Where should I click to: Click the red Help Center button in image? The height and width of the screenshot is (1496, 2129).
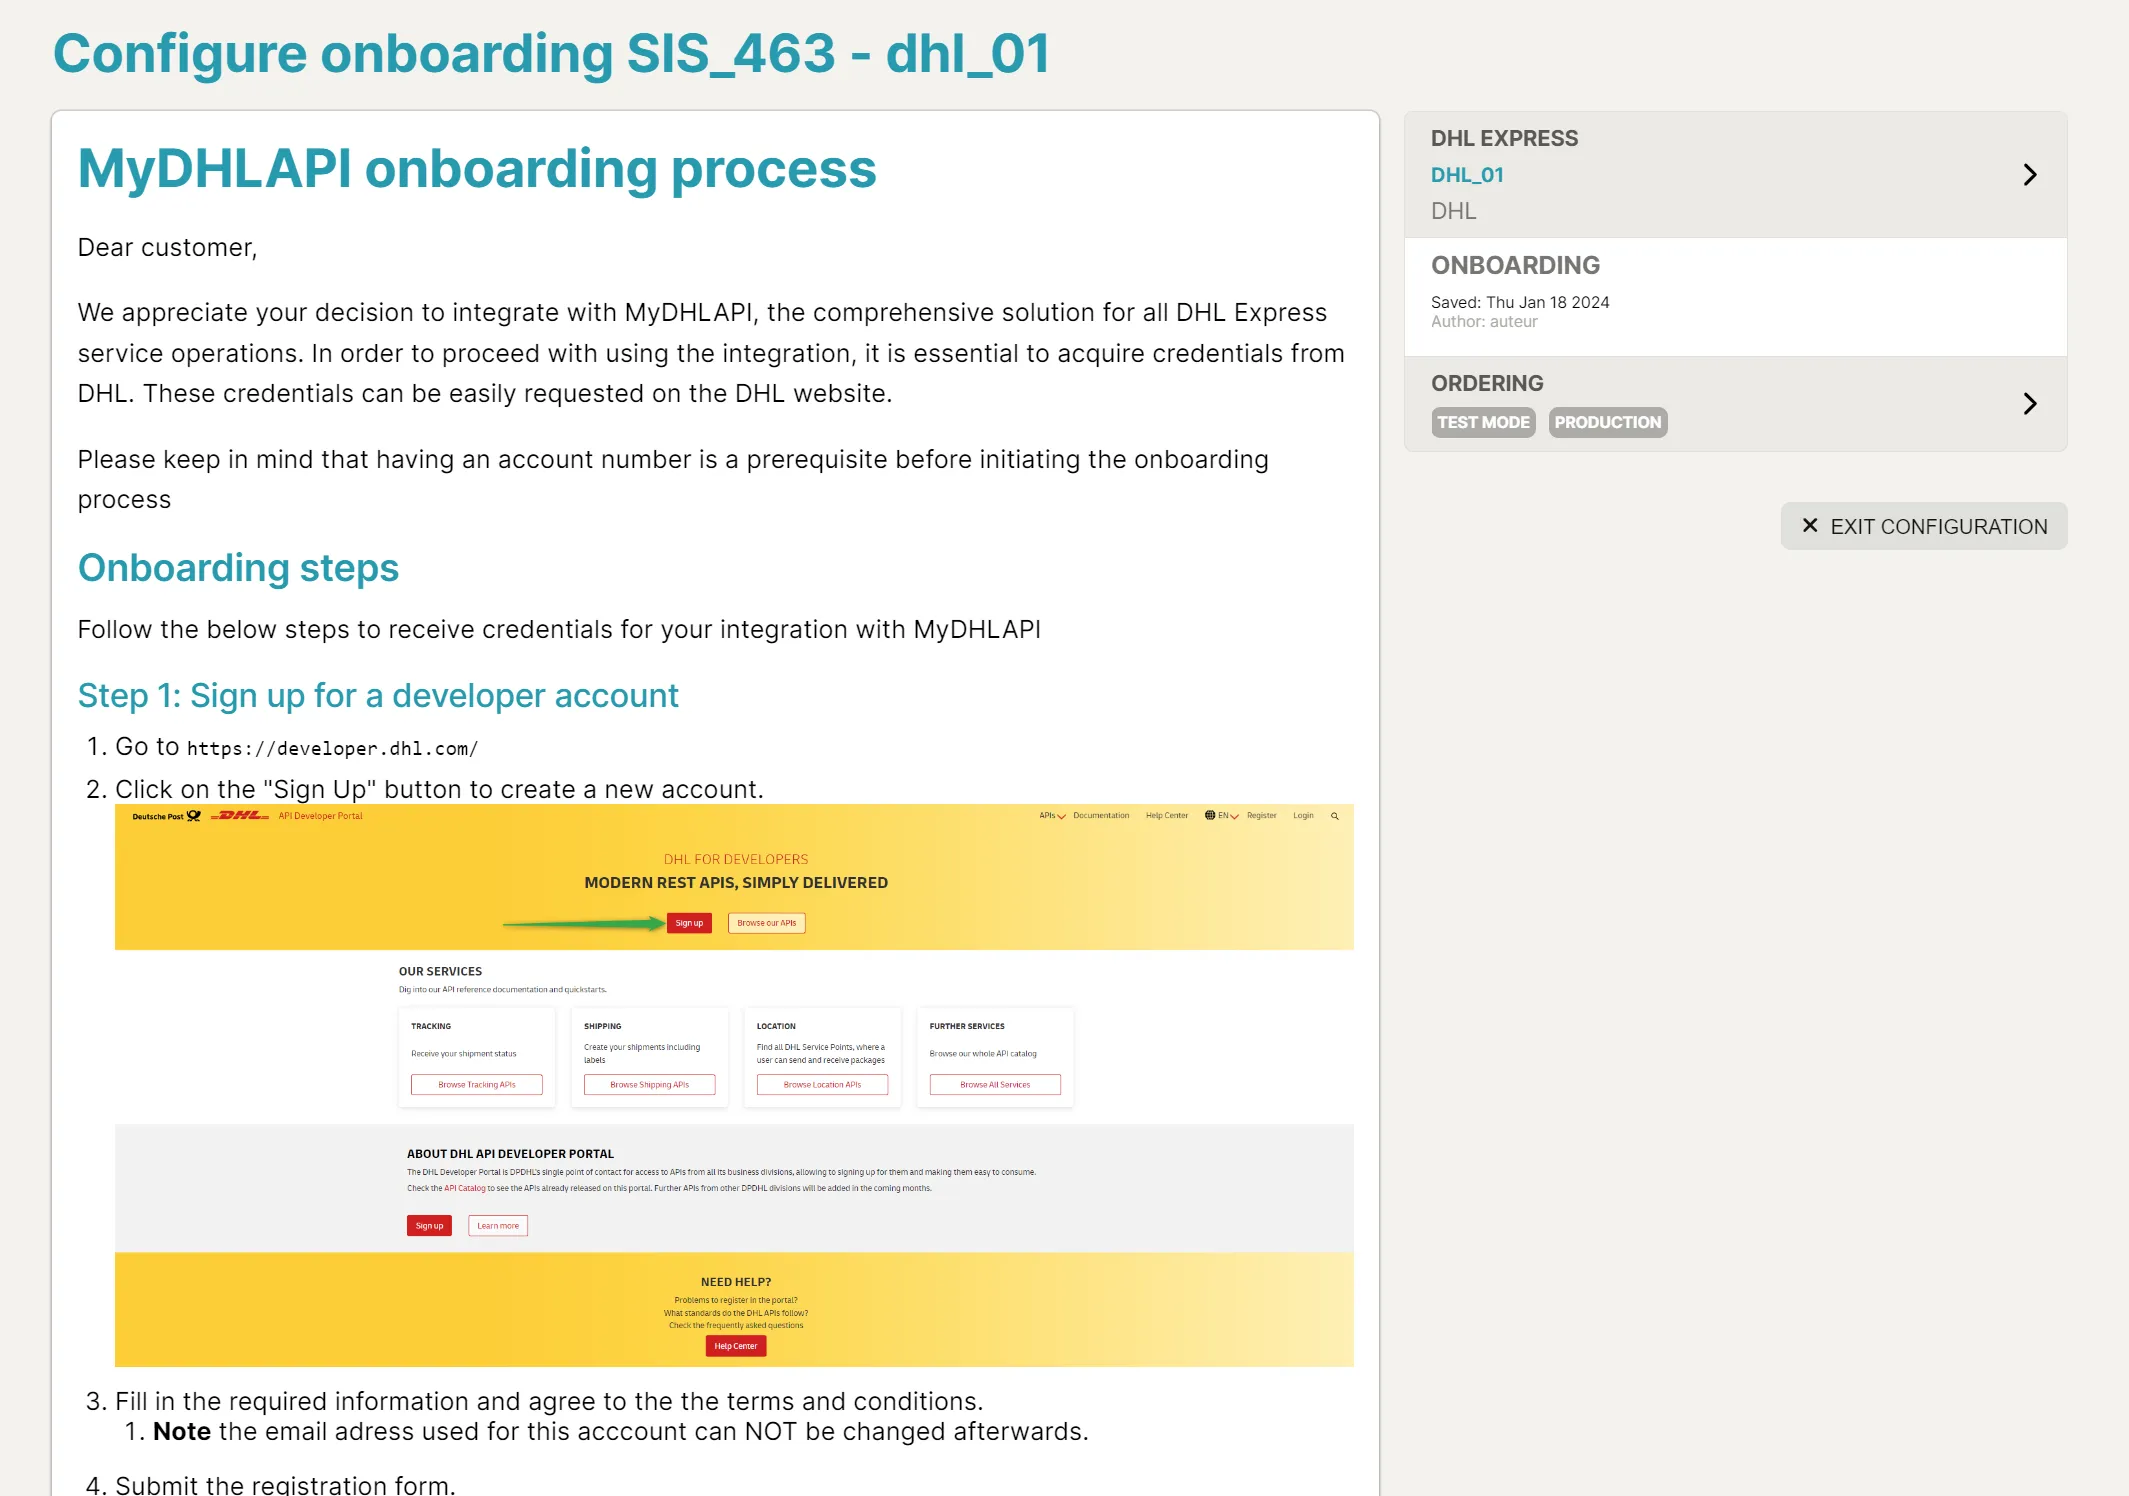pos(735,1346)
